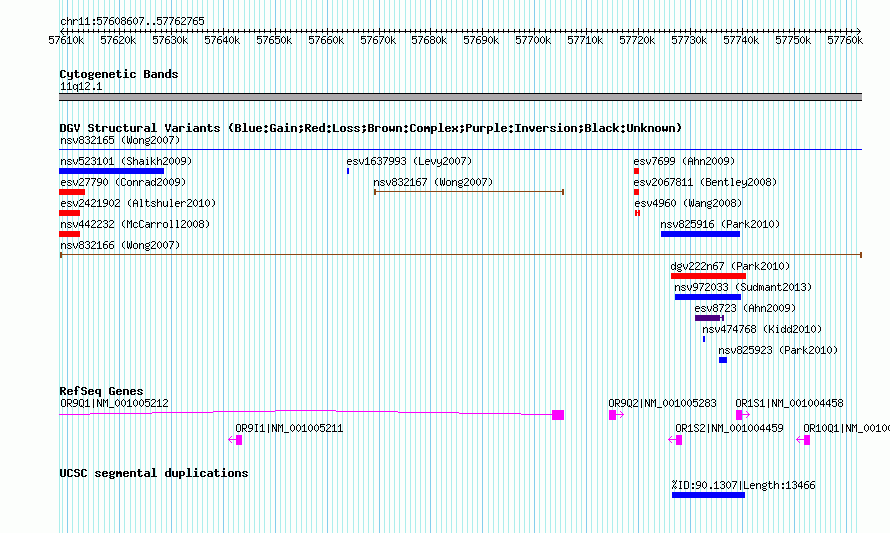Click the OR1S1|NM_001004458 gene label

[790, 404]
